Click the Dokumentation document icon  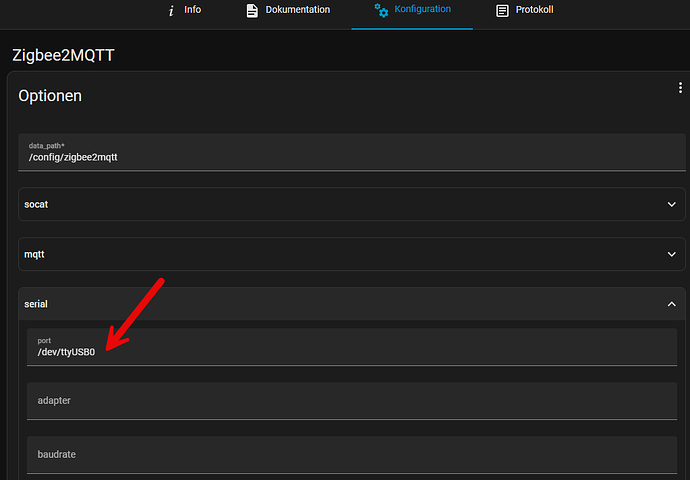click(252, 11)
